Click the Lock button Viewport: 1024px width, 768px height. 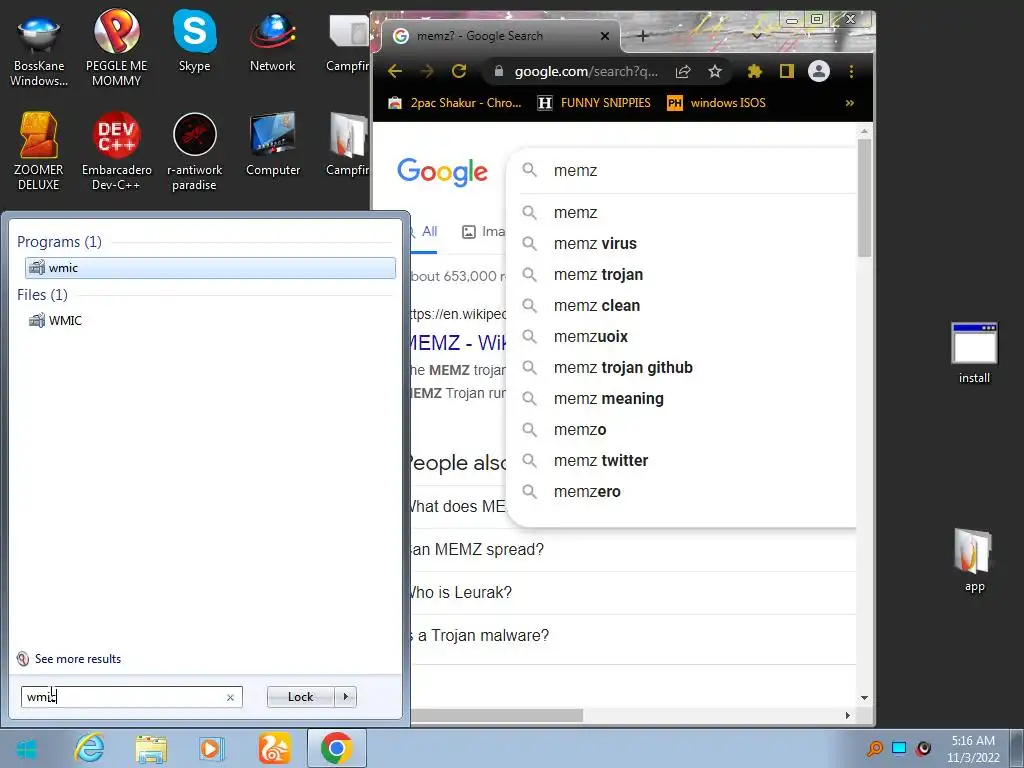point(300,697)
